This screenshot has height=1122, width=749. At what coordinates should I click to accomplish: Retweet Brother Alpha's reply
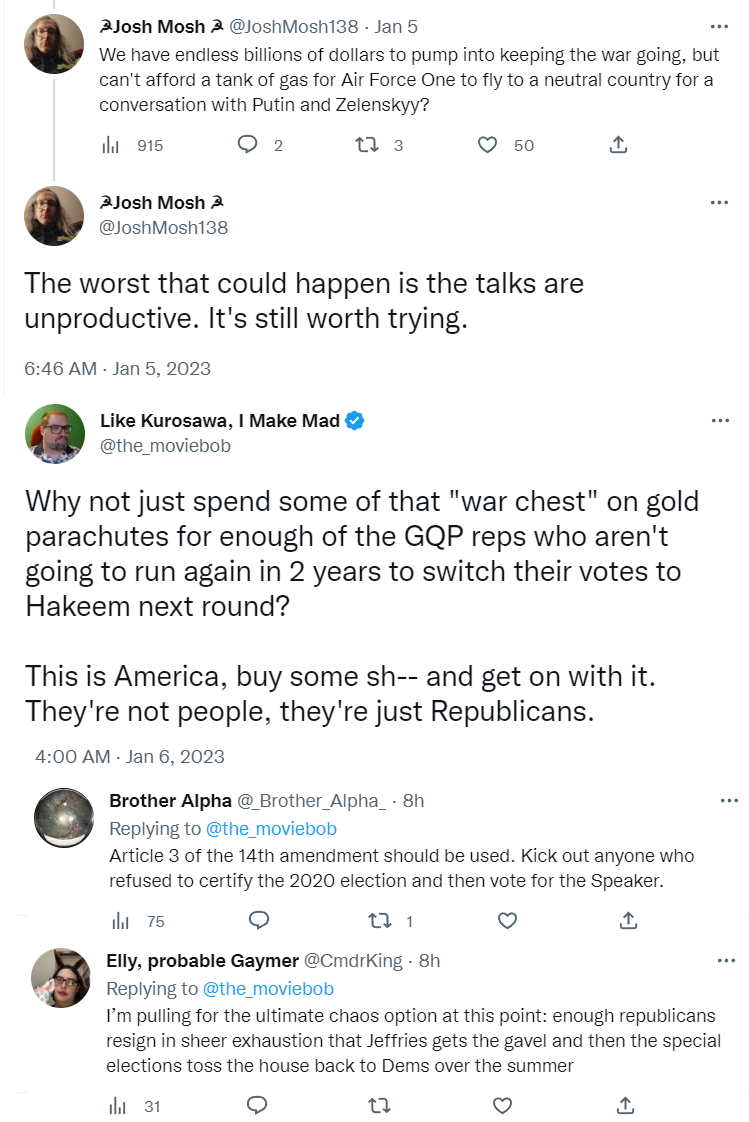(377, 920)
